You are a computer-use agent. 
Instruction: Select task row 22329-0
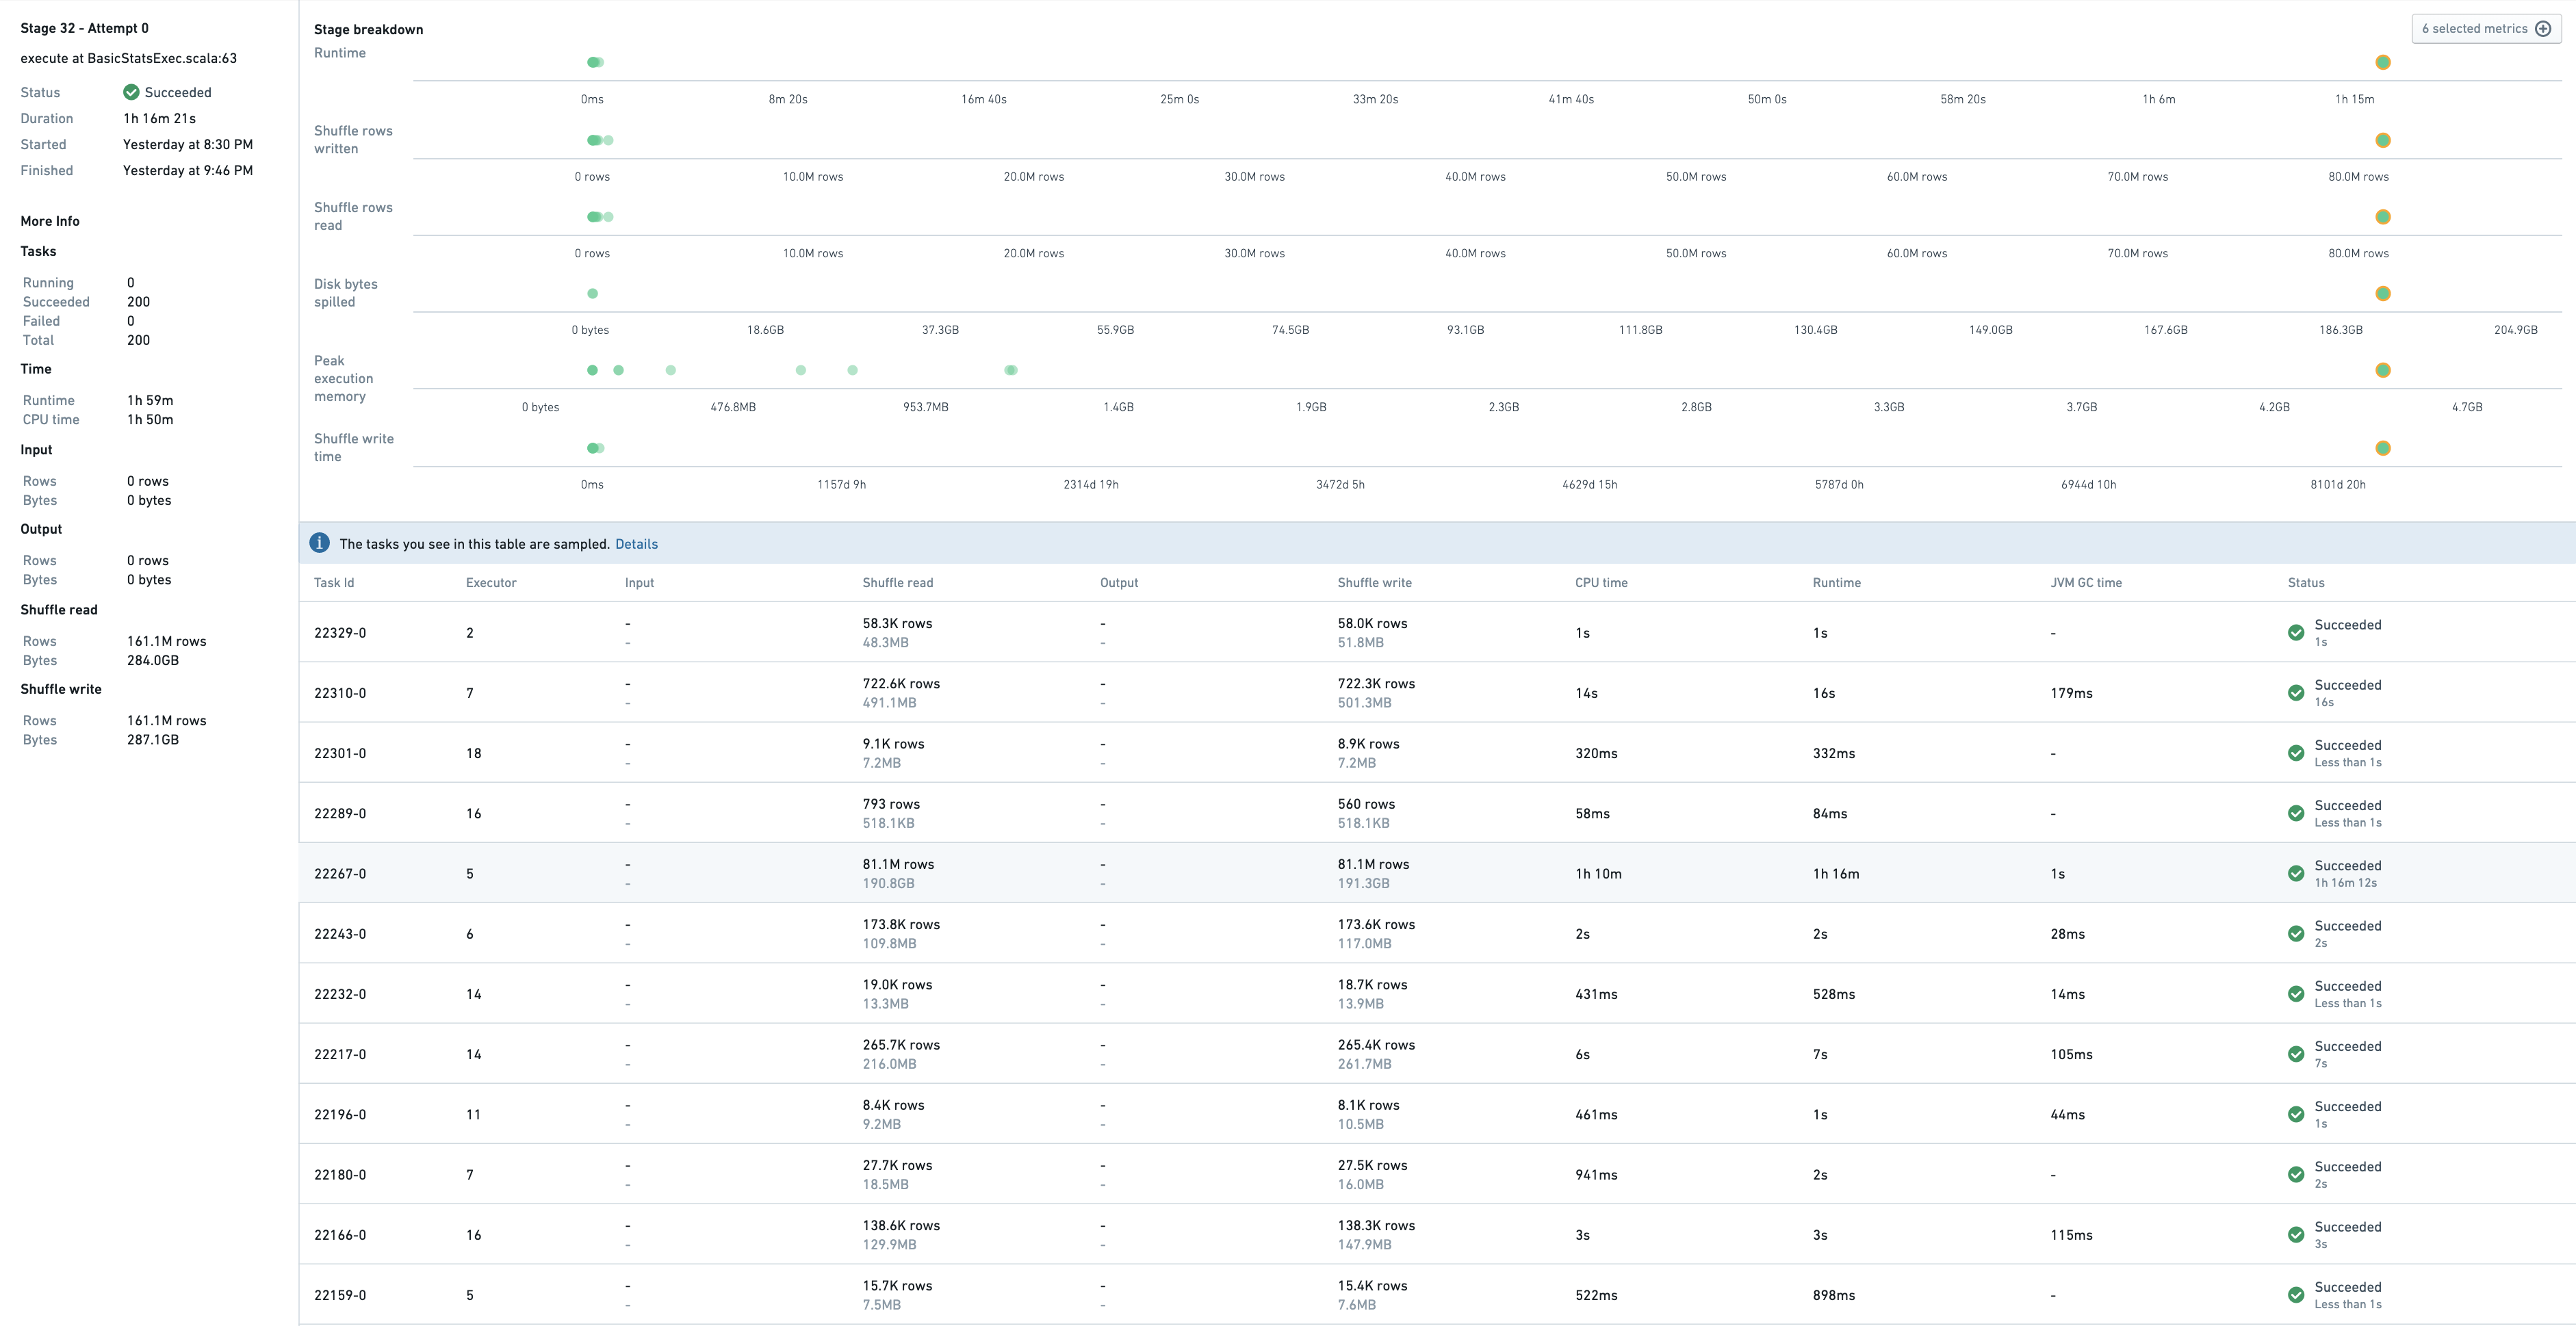[1437, 632]
